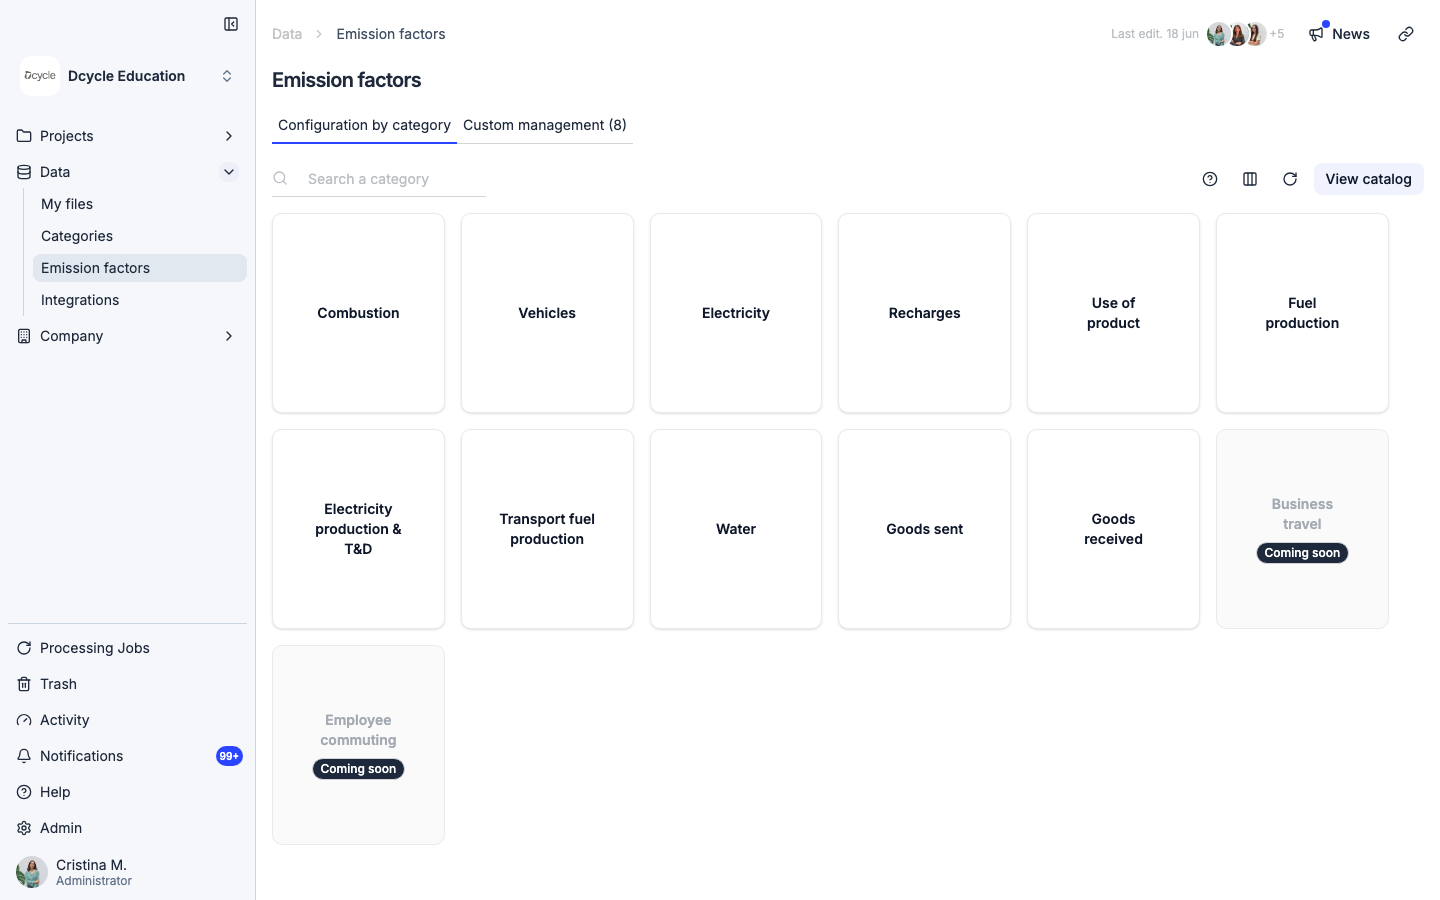
Task: Click the Trash bin icon
Action: [24, 684]
